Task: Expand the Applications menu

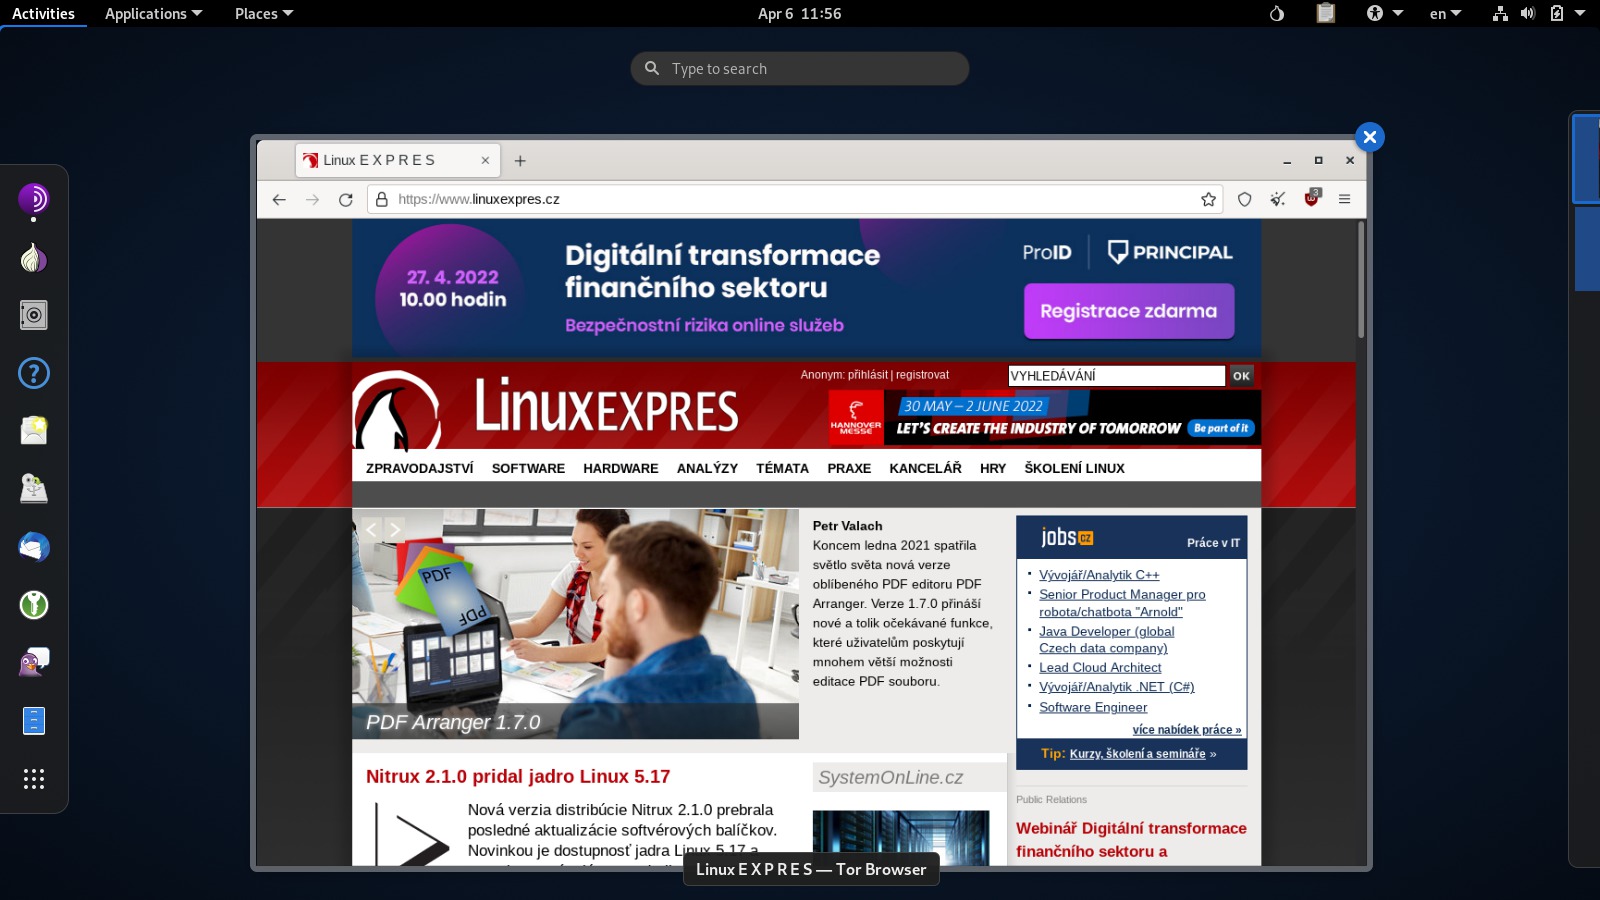Action: (153, 14)
